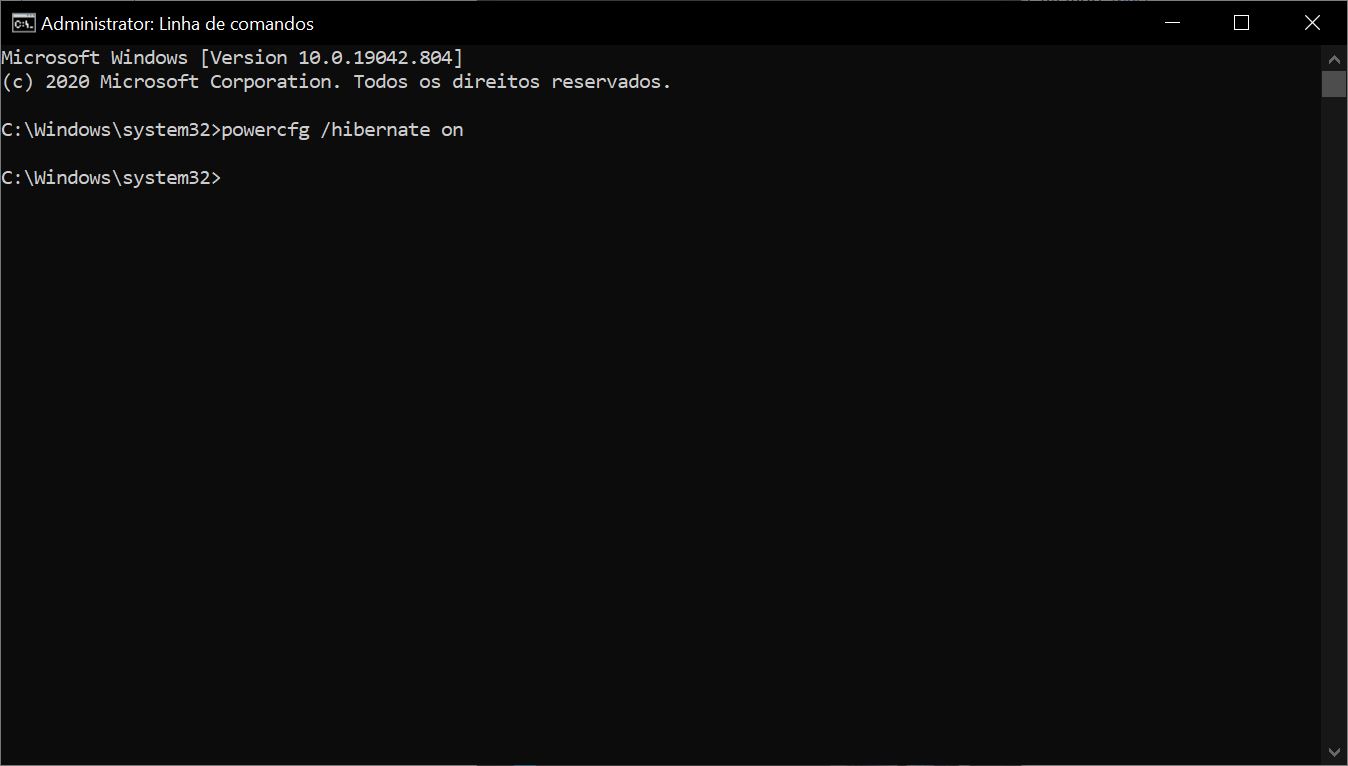Screen dimensions: 1348x766
Task: Open the Command Prompt title bar icon menu
Action: [x=23, y=23]
